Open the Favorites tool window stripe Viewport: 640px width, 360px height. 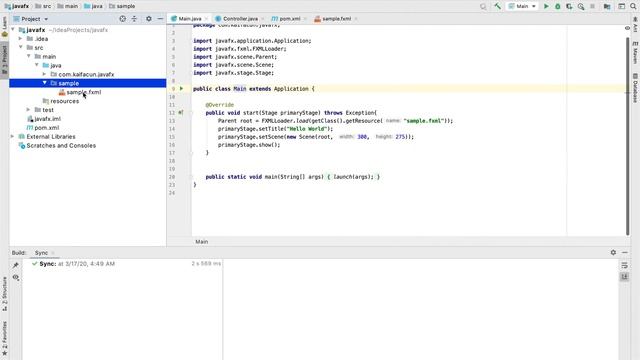point(4,338)
